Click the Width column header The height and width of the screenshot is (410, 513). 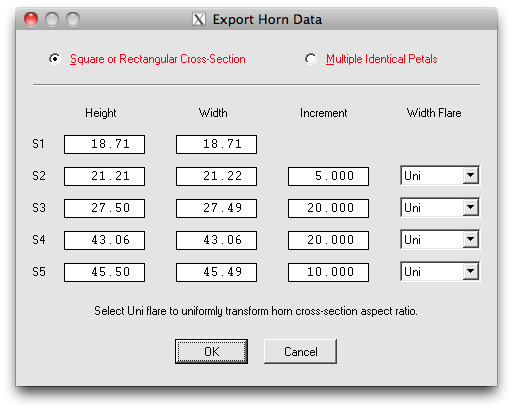tap(213, 113)
